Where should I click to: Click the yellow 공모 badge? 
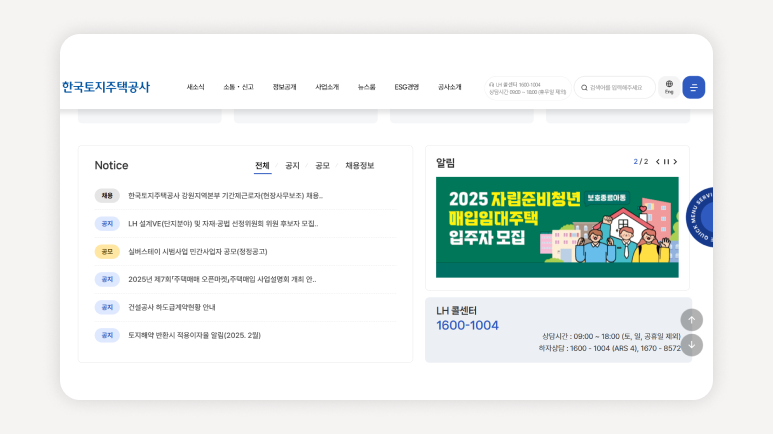[x=107, y=252]
